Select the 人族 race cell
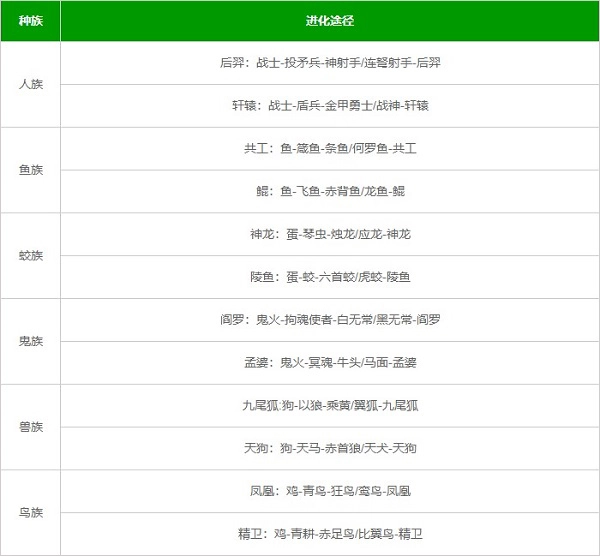Screen dimensions: 600x556 (31, 84)
